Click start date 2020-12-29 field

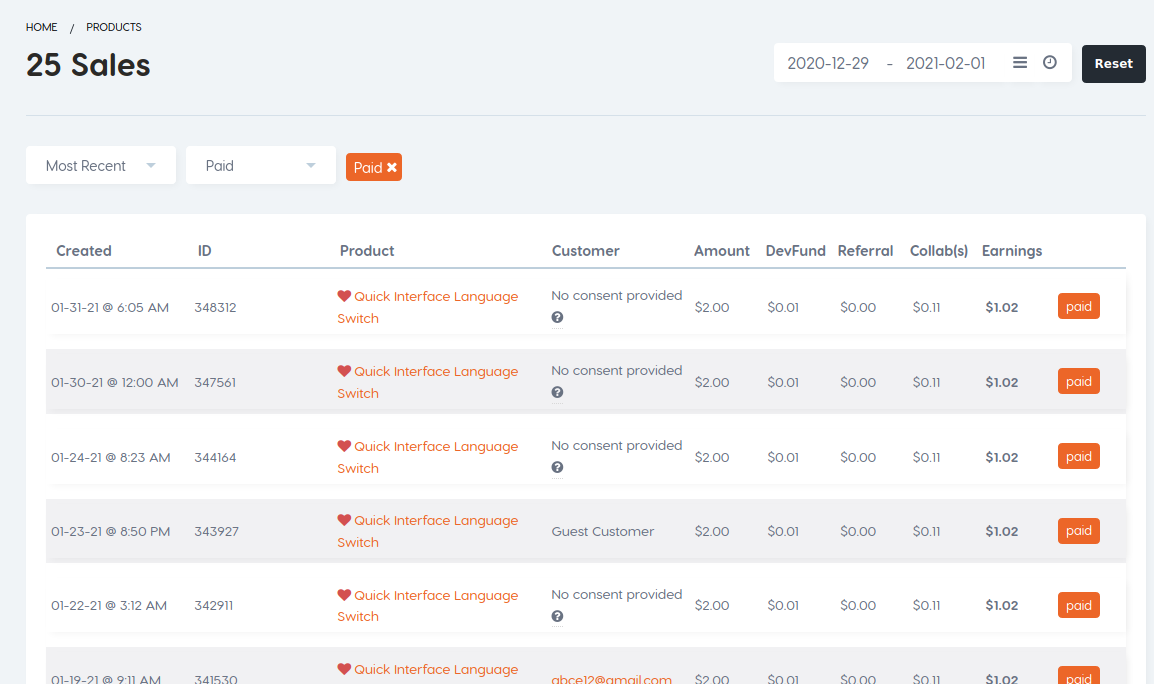coord(828,63)
